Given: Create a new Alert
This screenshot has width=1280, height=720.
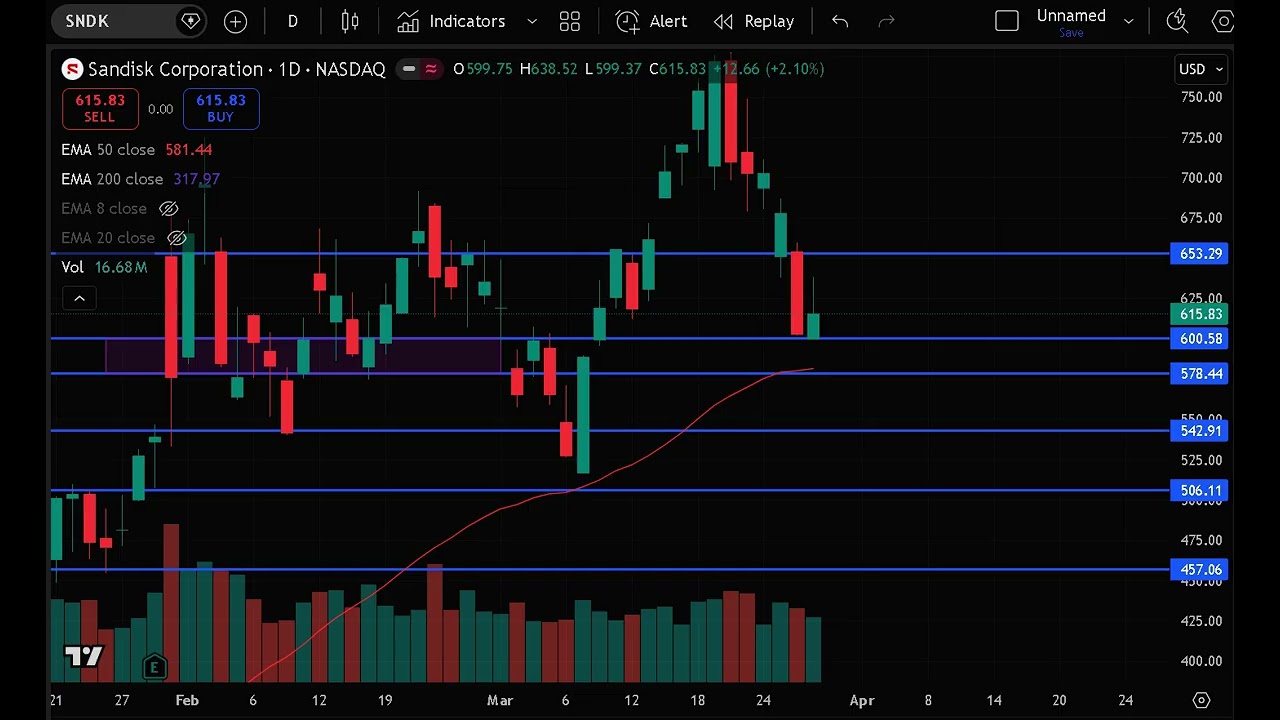Looking at the screenshot, I should [x=652, y=21].
